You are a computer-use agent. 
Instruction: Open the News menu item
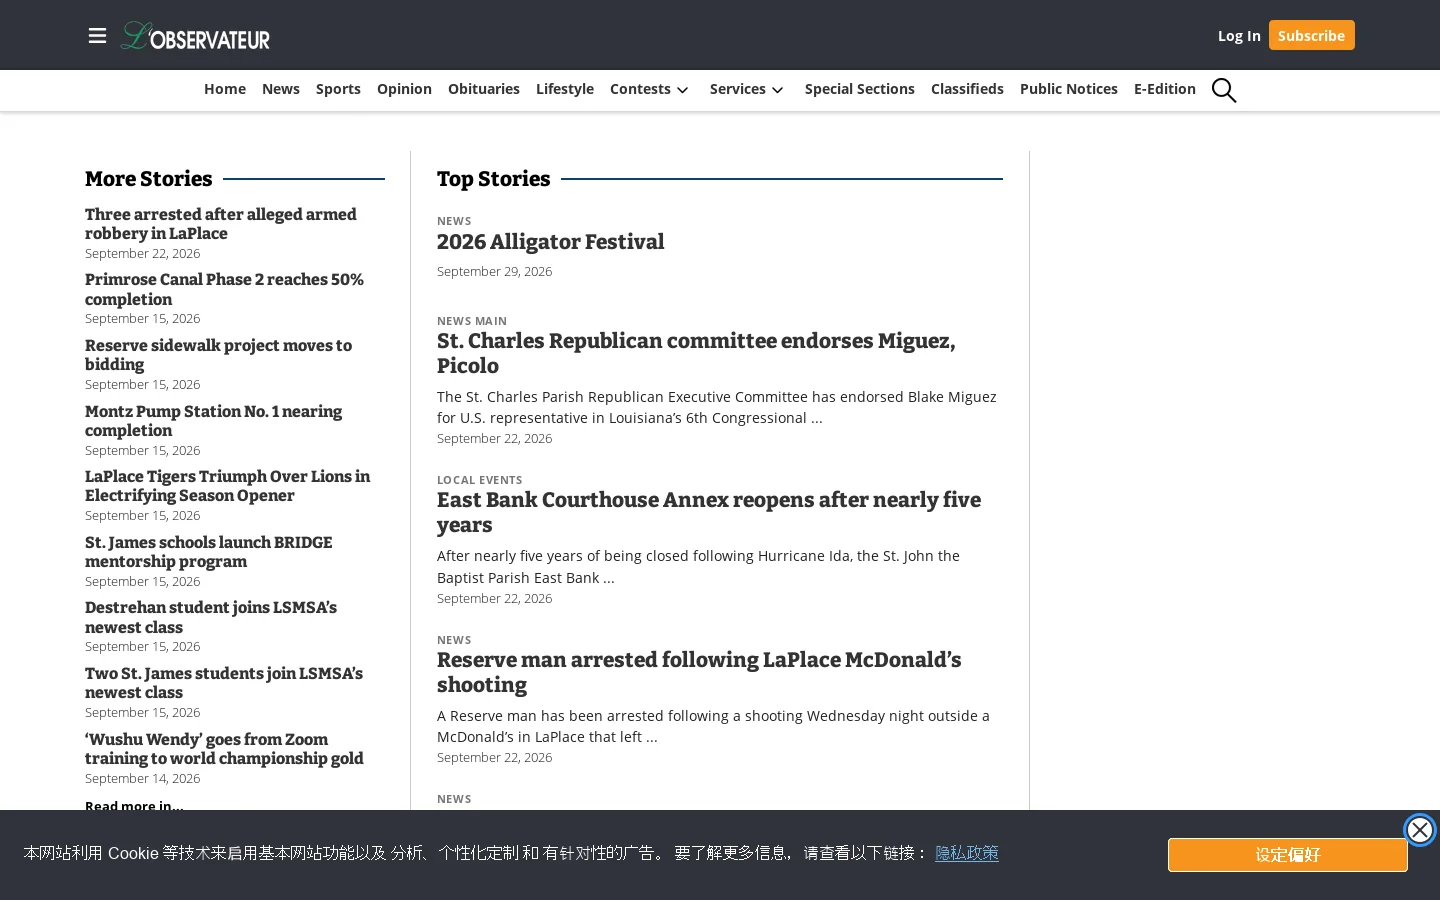click(x=281, y=89)
